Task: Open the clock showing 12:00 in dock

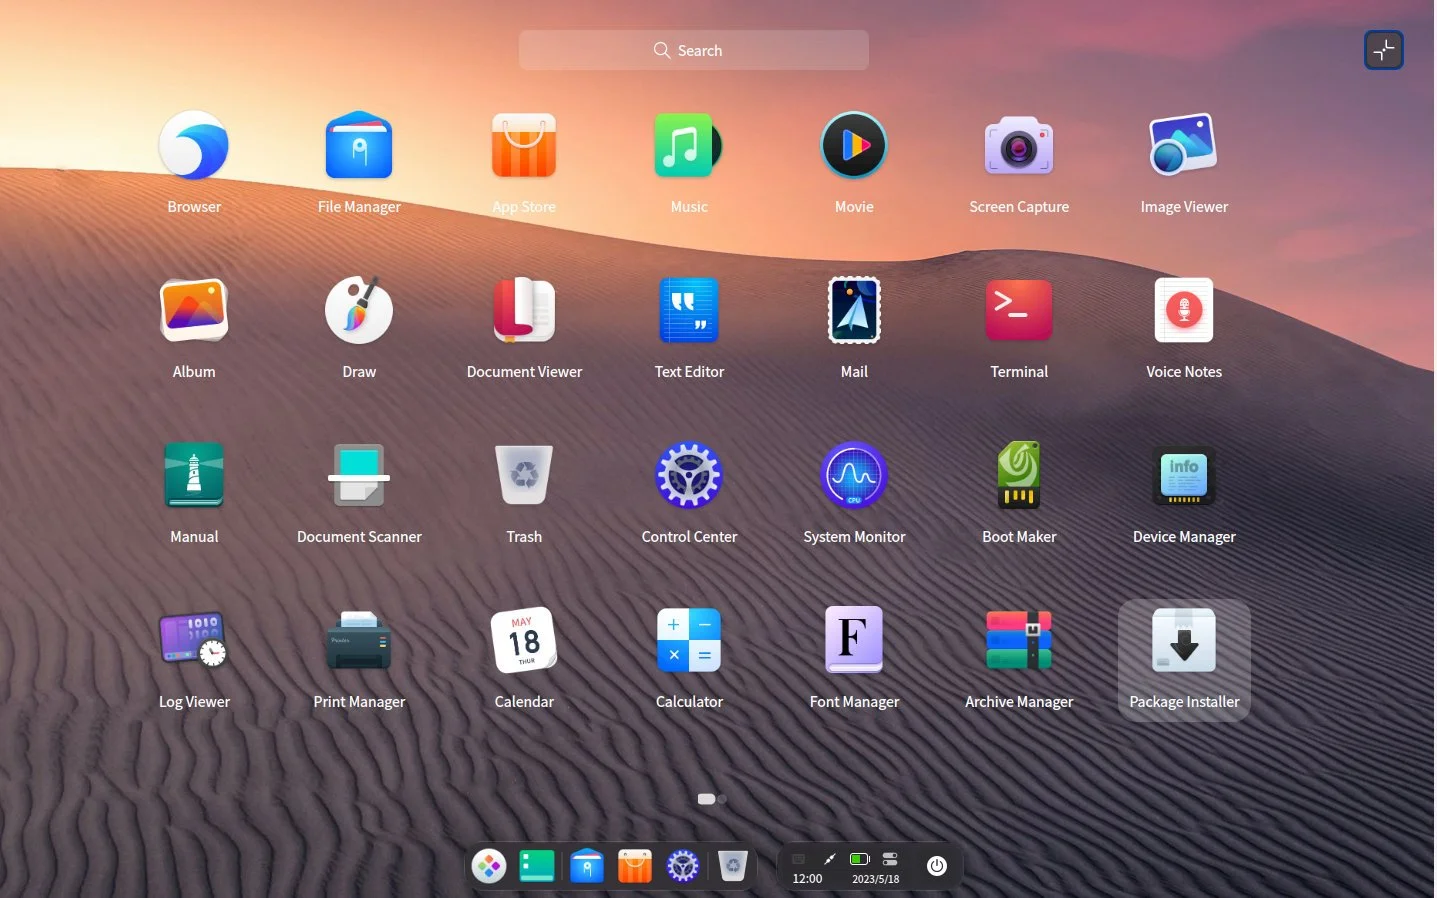Action: click(x=807, y=879)
